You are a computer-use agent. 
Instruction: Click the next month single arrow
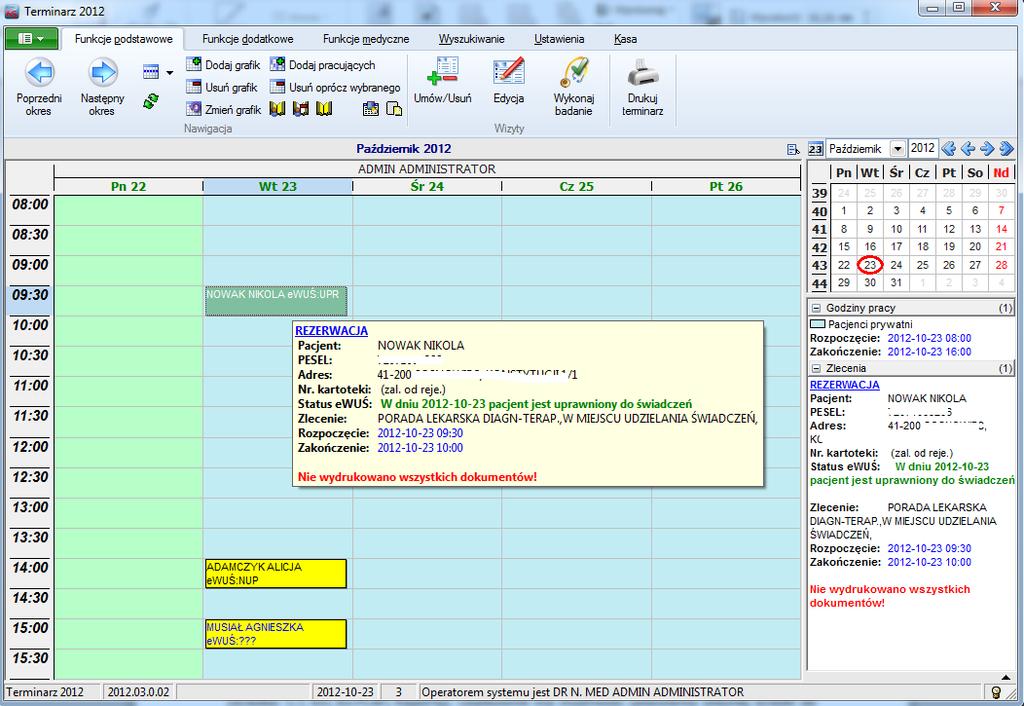pos(987,149)
